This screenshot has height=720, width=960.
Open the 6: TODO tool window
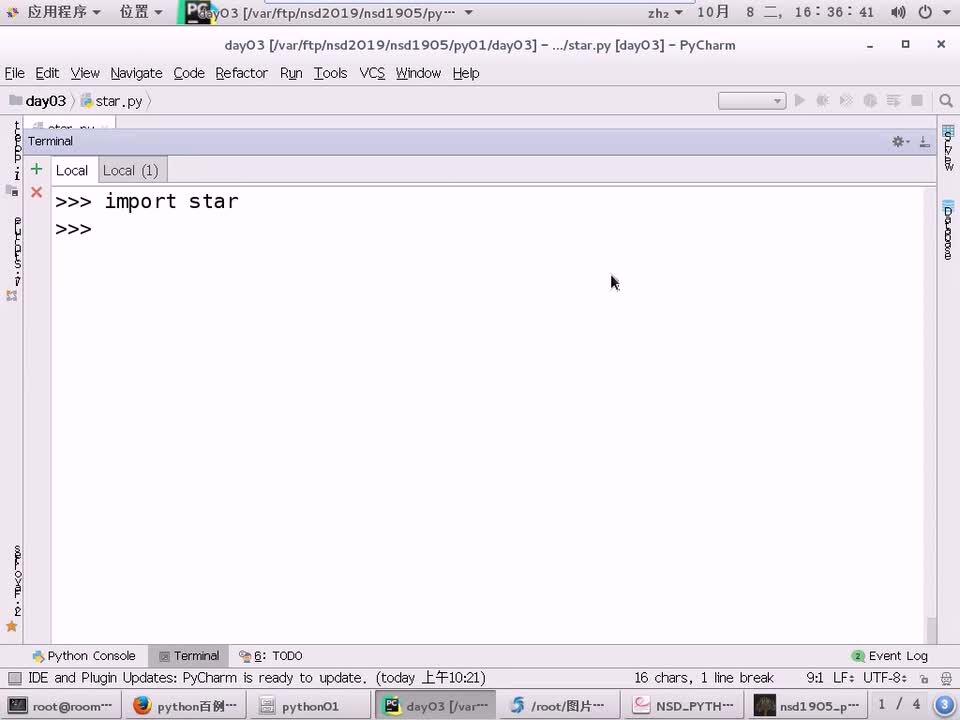click(x=271, y=656)
